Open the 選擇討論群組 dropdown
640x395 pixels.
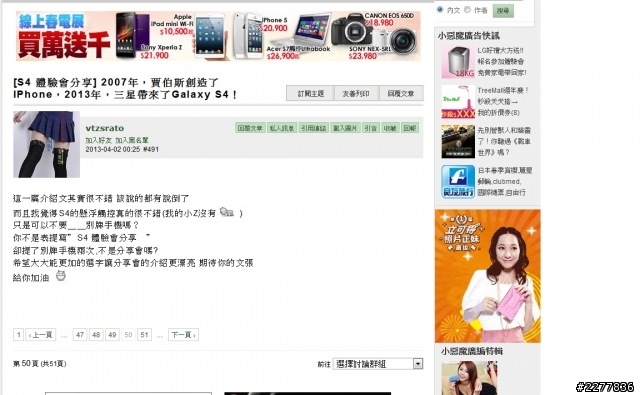(378, 364)
